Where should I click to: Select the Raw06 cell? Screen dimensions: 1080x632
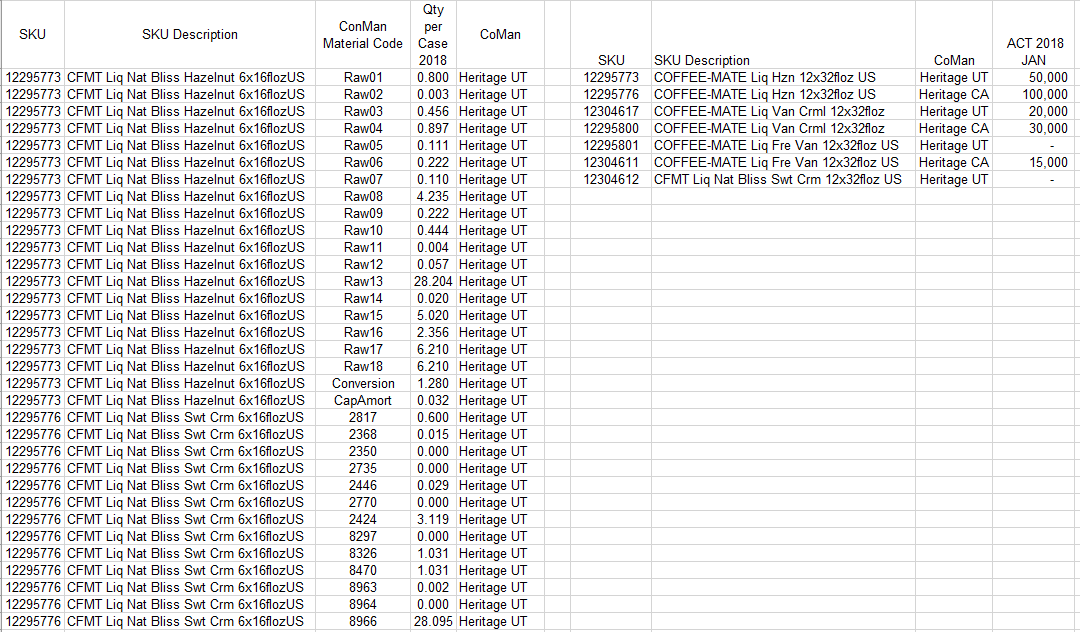pyautogui.click(x=363, y=162)
